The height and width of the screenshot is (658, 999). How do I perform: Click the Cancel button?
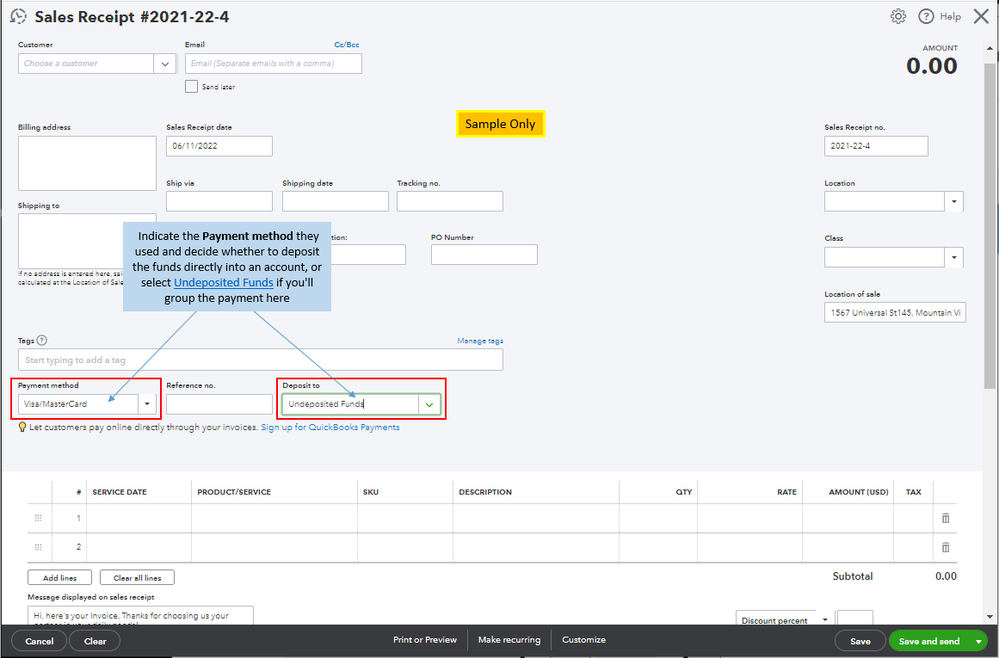[40, 641]
